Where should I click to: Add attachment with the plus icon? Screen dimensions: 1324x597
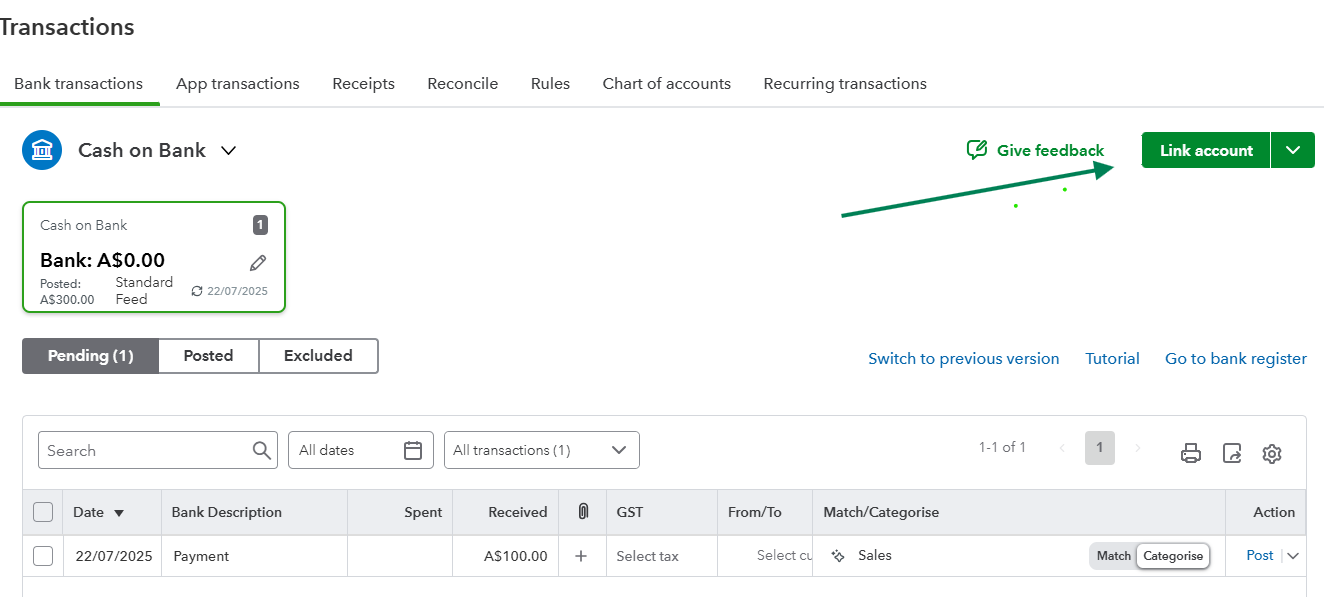pos(581,556)
